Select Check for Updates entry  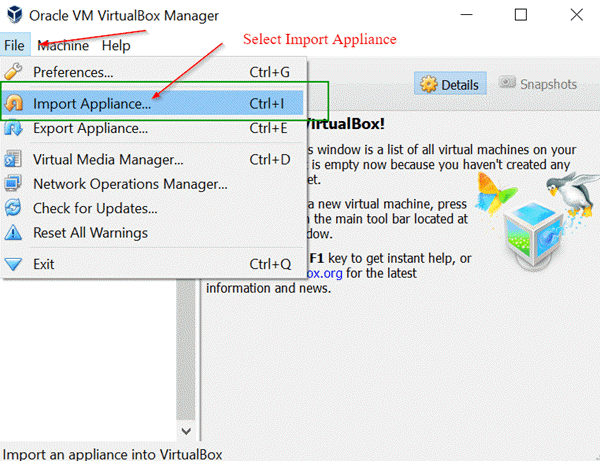pos(95,208)
